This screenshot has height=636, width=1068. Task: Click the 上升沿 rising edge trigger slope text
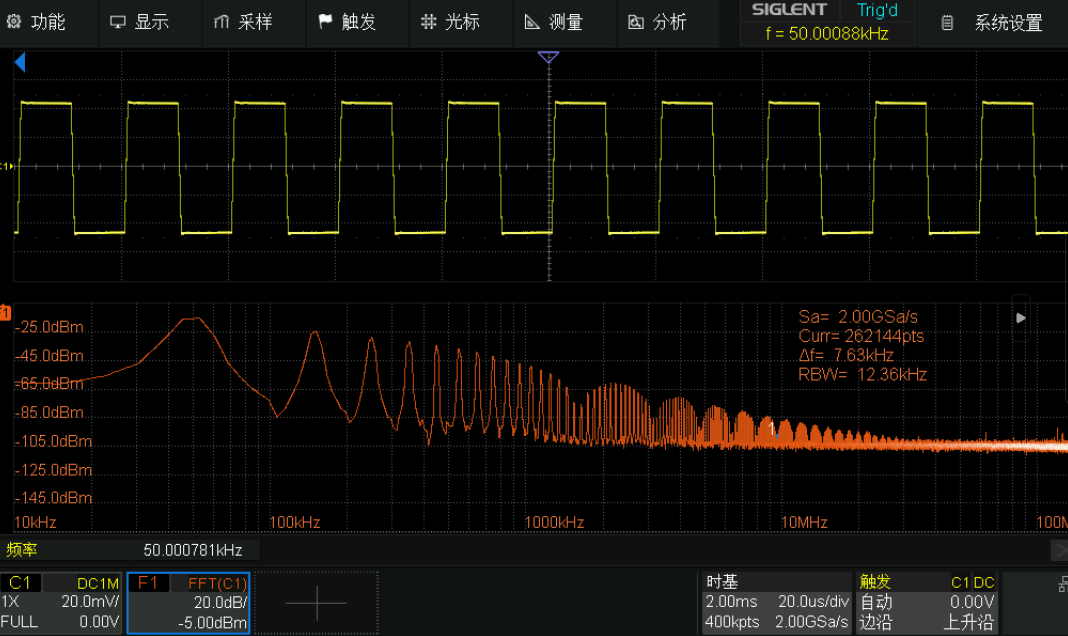pos(969,622)
